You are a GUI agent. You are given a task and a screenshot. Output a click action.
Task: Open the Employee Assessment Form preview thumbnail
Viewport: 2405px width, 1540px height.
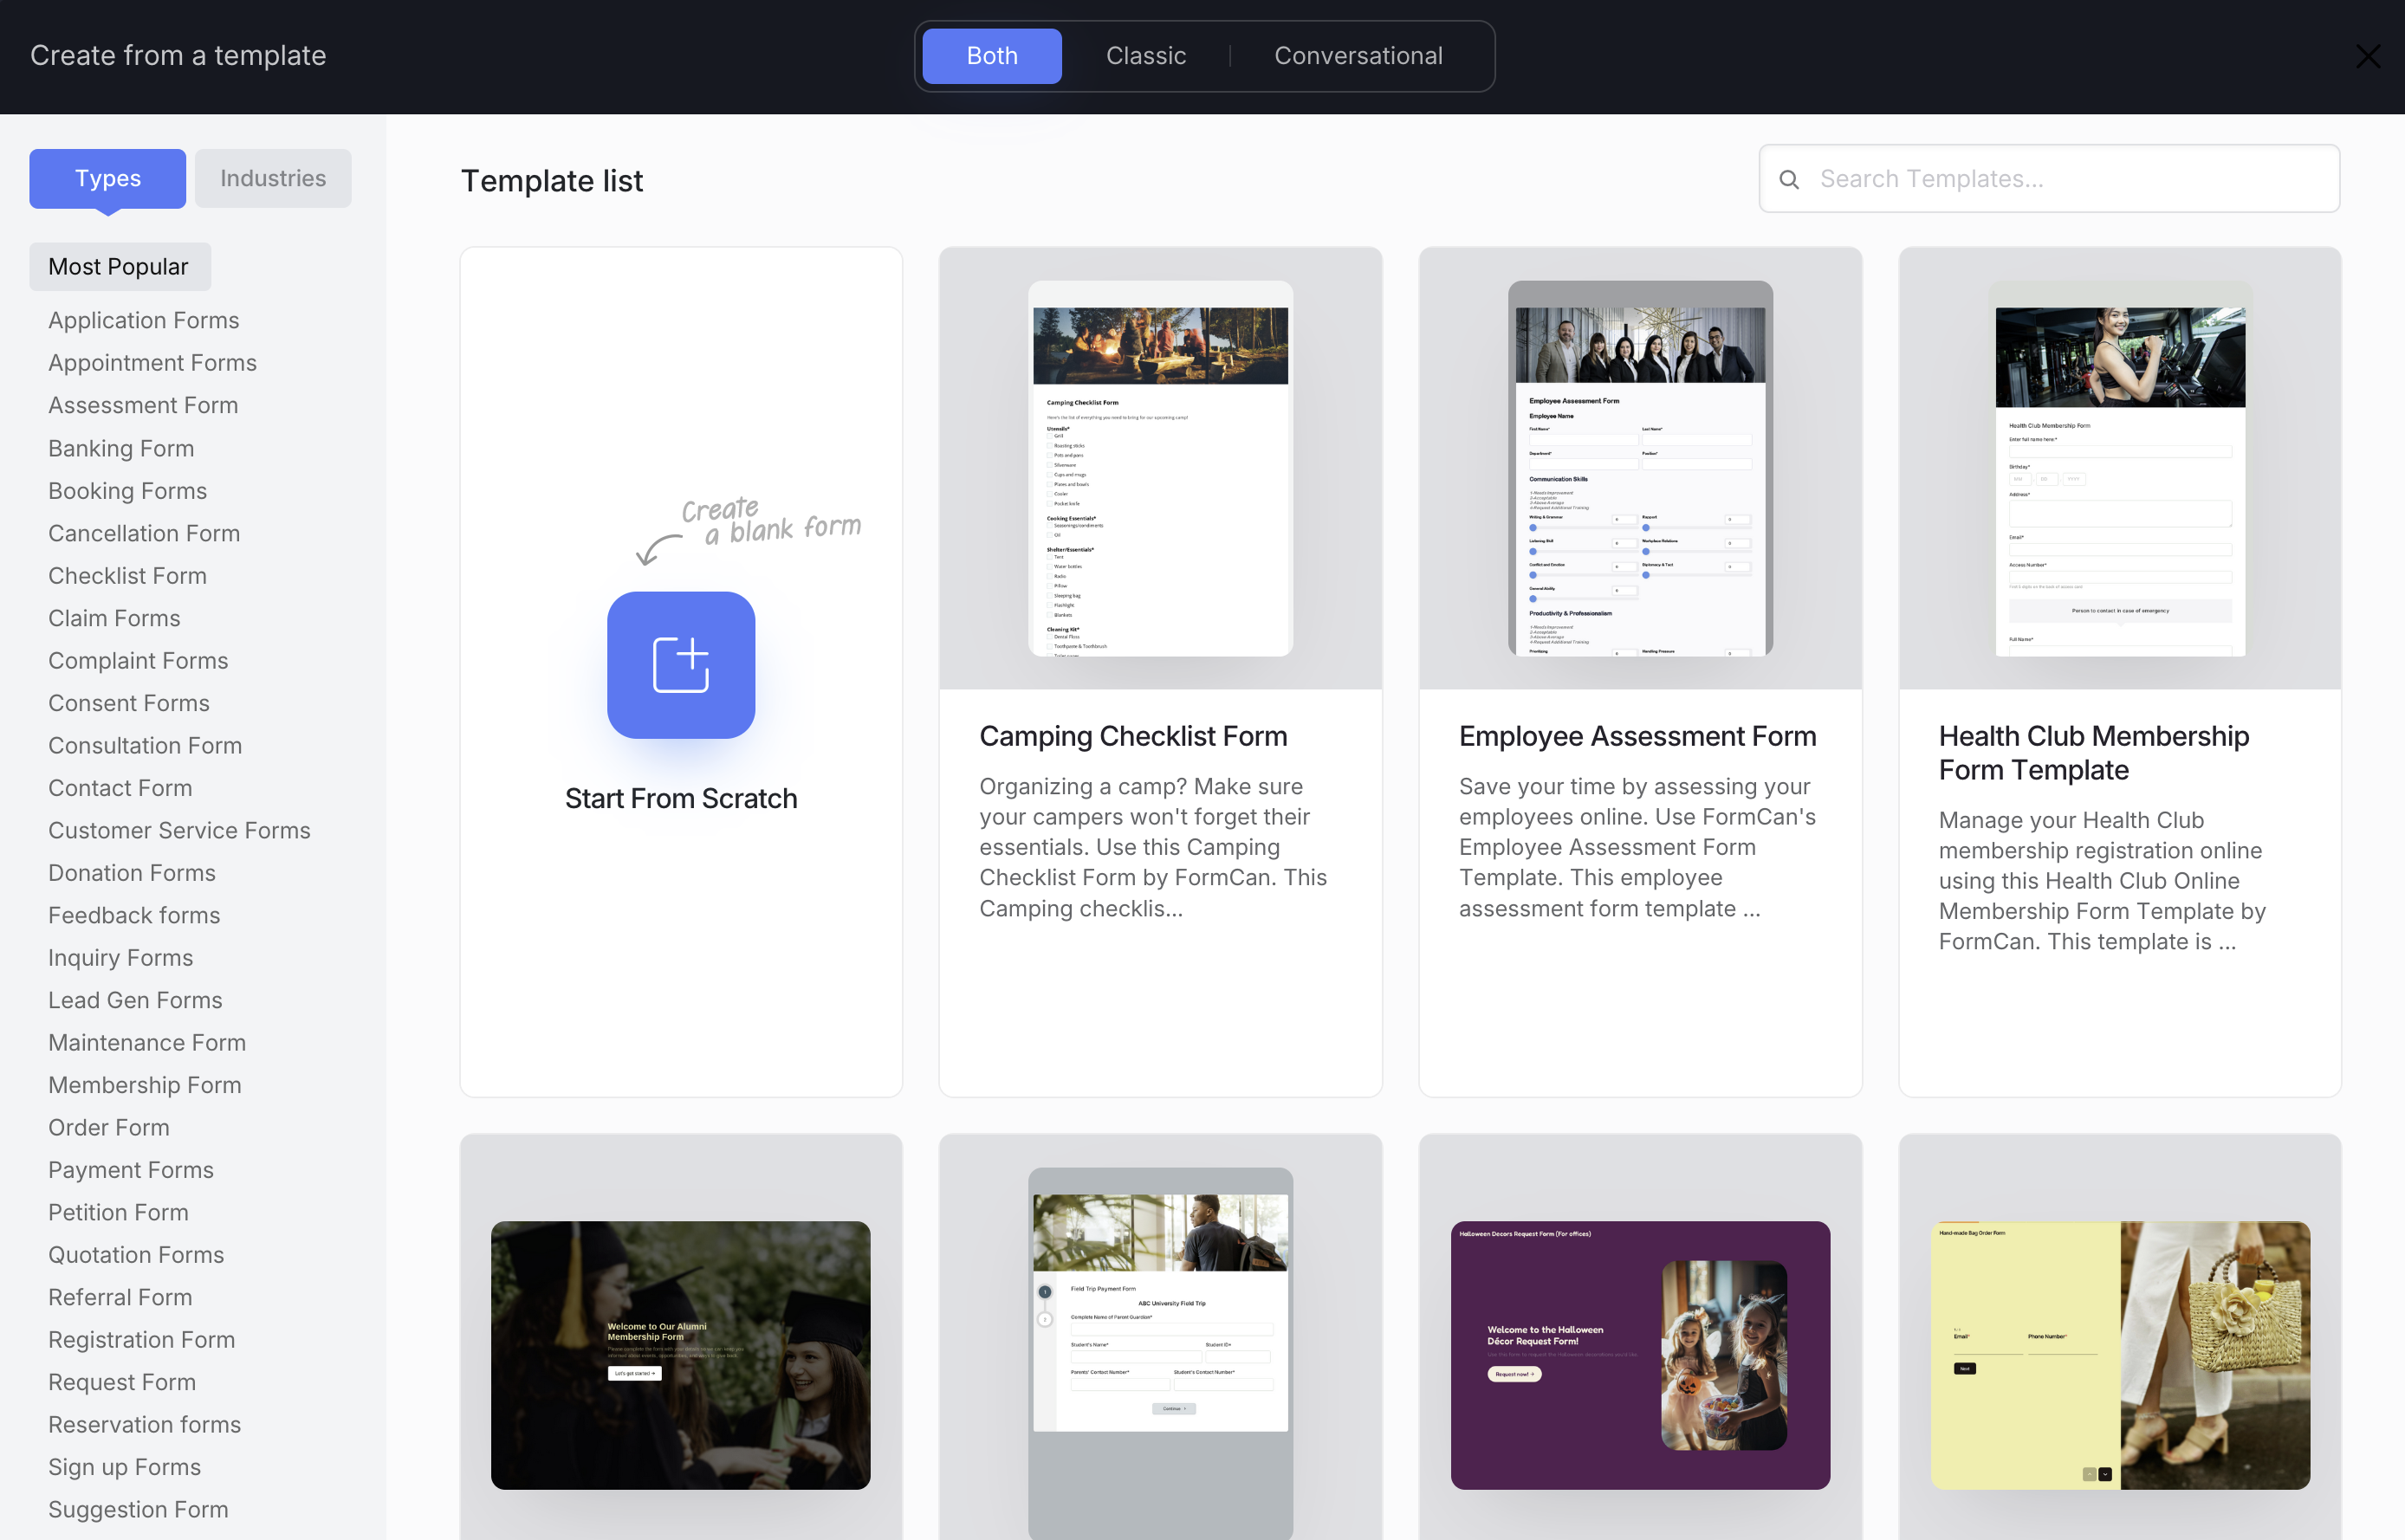1640,468
